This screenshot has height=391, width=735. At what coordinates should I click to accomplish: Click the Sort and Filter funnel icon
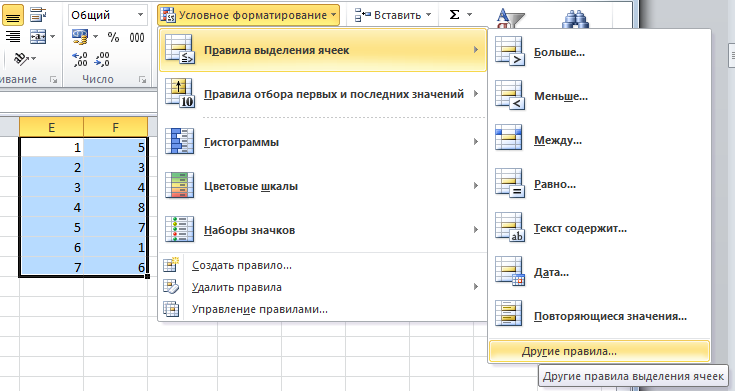point(510,18)
